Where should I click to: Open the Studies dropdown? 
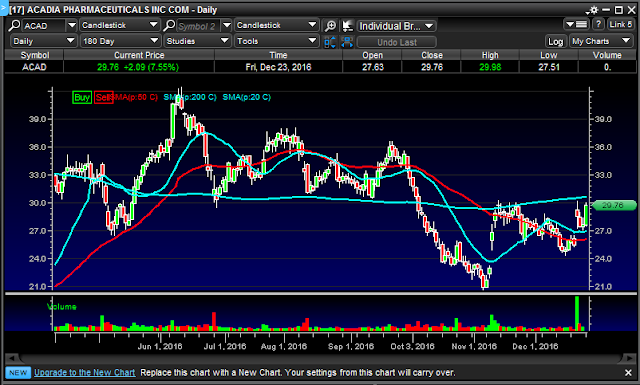point(198,41)
